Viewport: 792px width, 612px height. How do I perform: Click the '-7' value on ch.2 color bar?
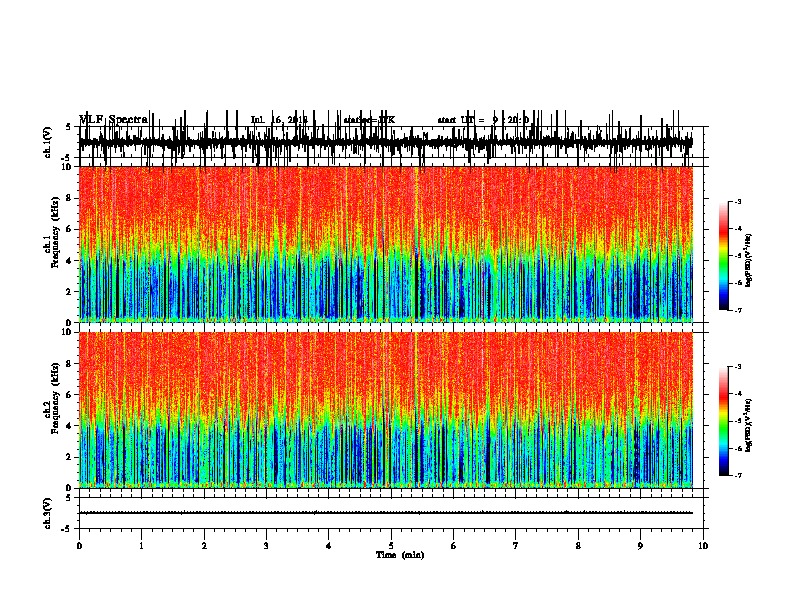[738, 475]
